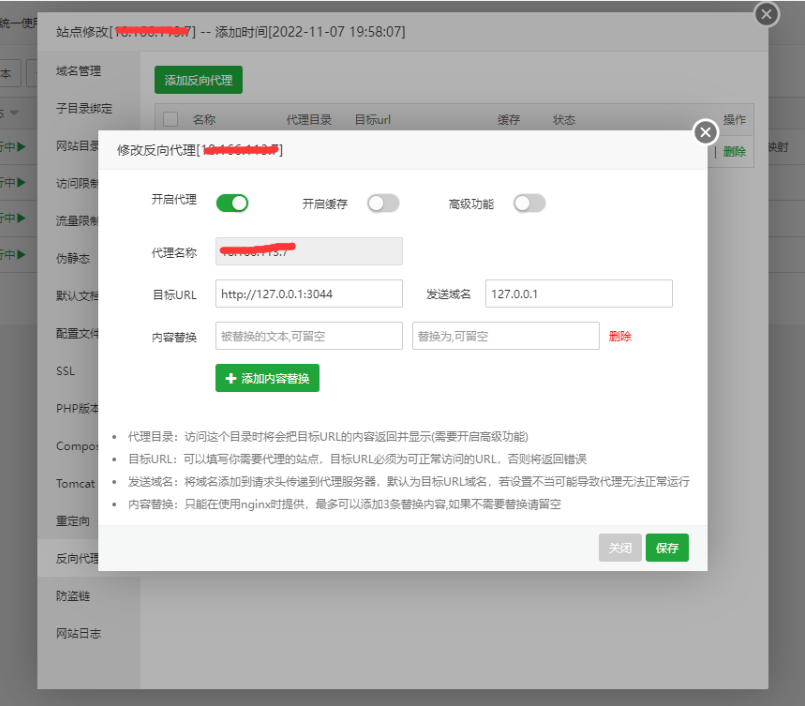Turn on the 高级功能 switch
This screenshot has width=805, height=706.
point(529,203)
